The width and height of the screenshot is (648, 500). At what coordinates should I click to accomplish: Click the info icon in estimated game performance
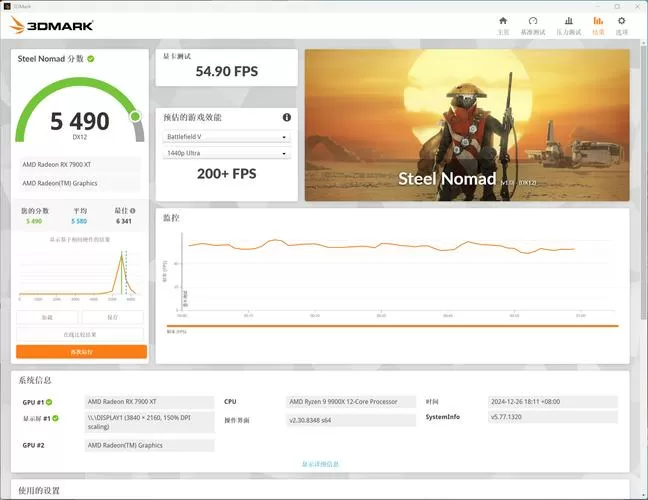(x=287, y=117)
